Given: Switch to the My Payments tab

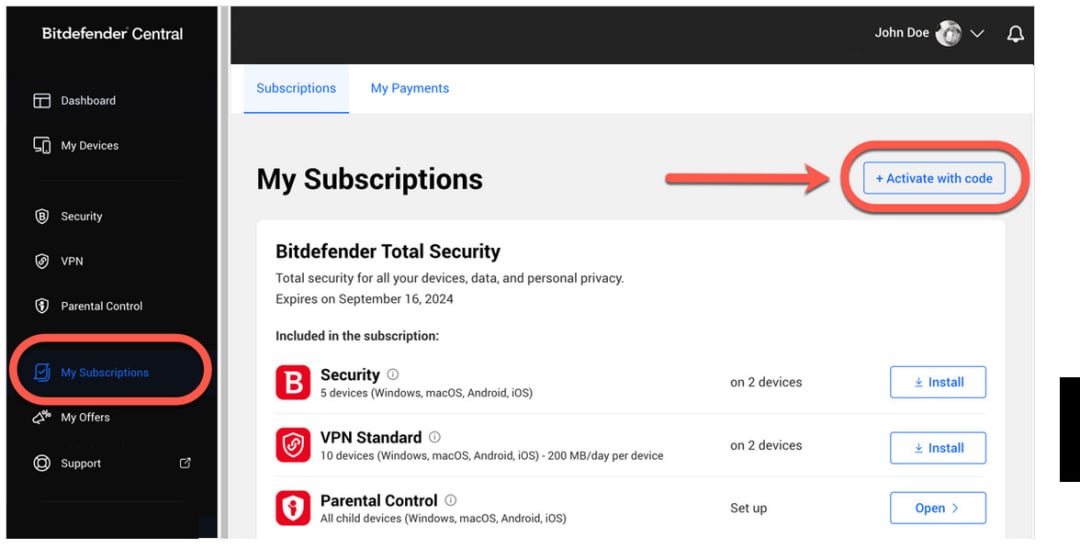Looking at the screenshot, I should pyautogui.click(x=410, y=88).
